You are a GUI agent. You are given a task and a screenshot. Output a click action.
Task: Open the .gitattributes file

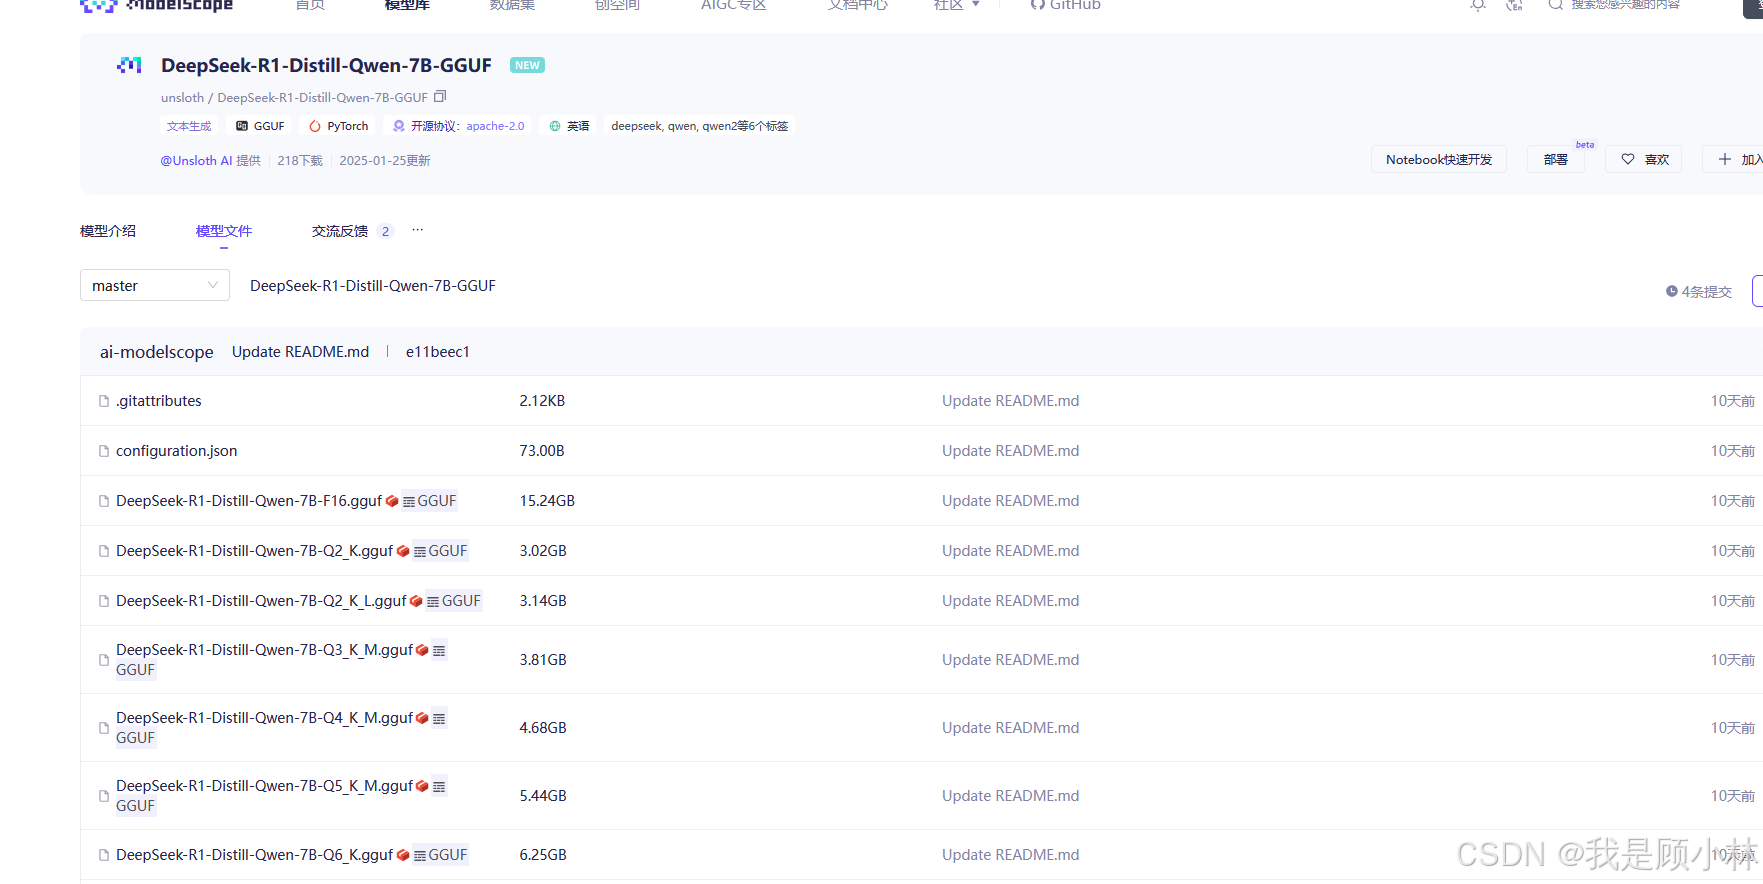pyautogui.click(x=159, y=401)
